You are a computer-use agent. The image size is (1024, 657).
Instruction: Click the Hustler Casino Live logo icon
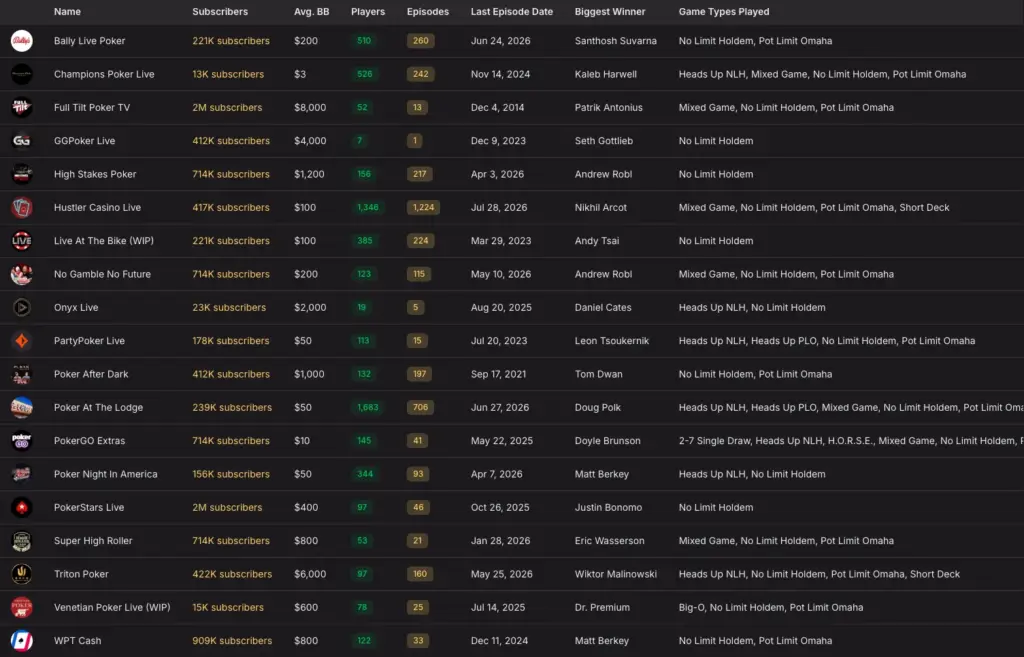point(22,207)
